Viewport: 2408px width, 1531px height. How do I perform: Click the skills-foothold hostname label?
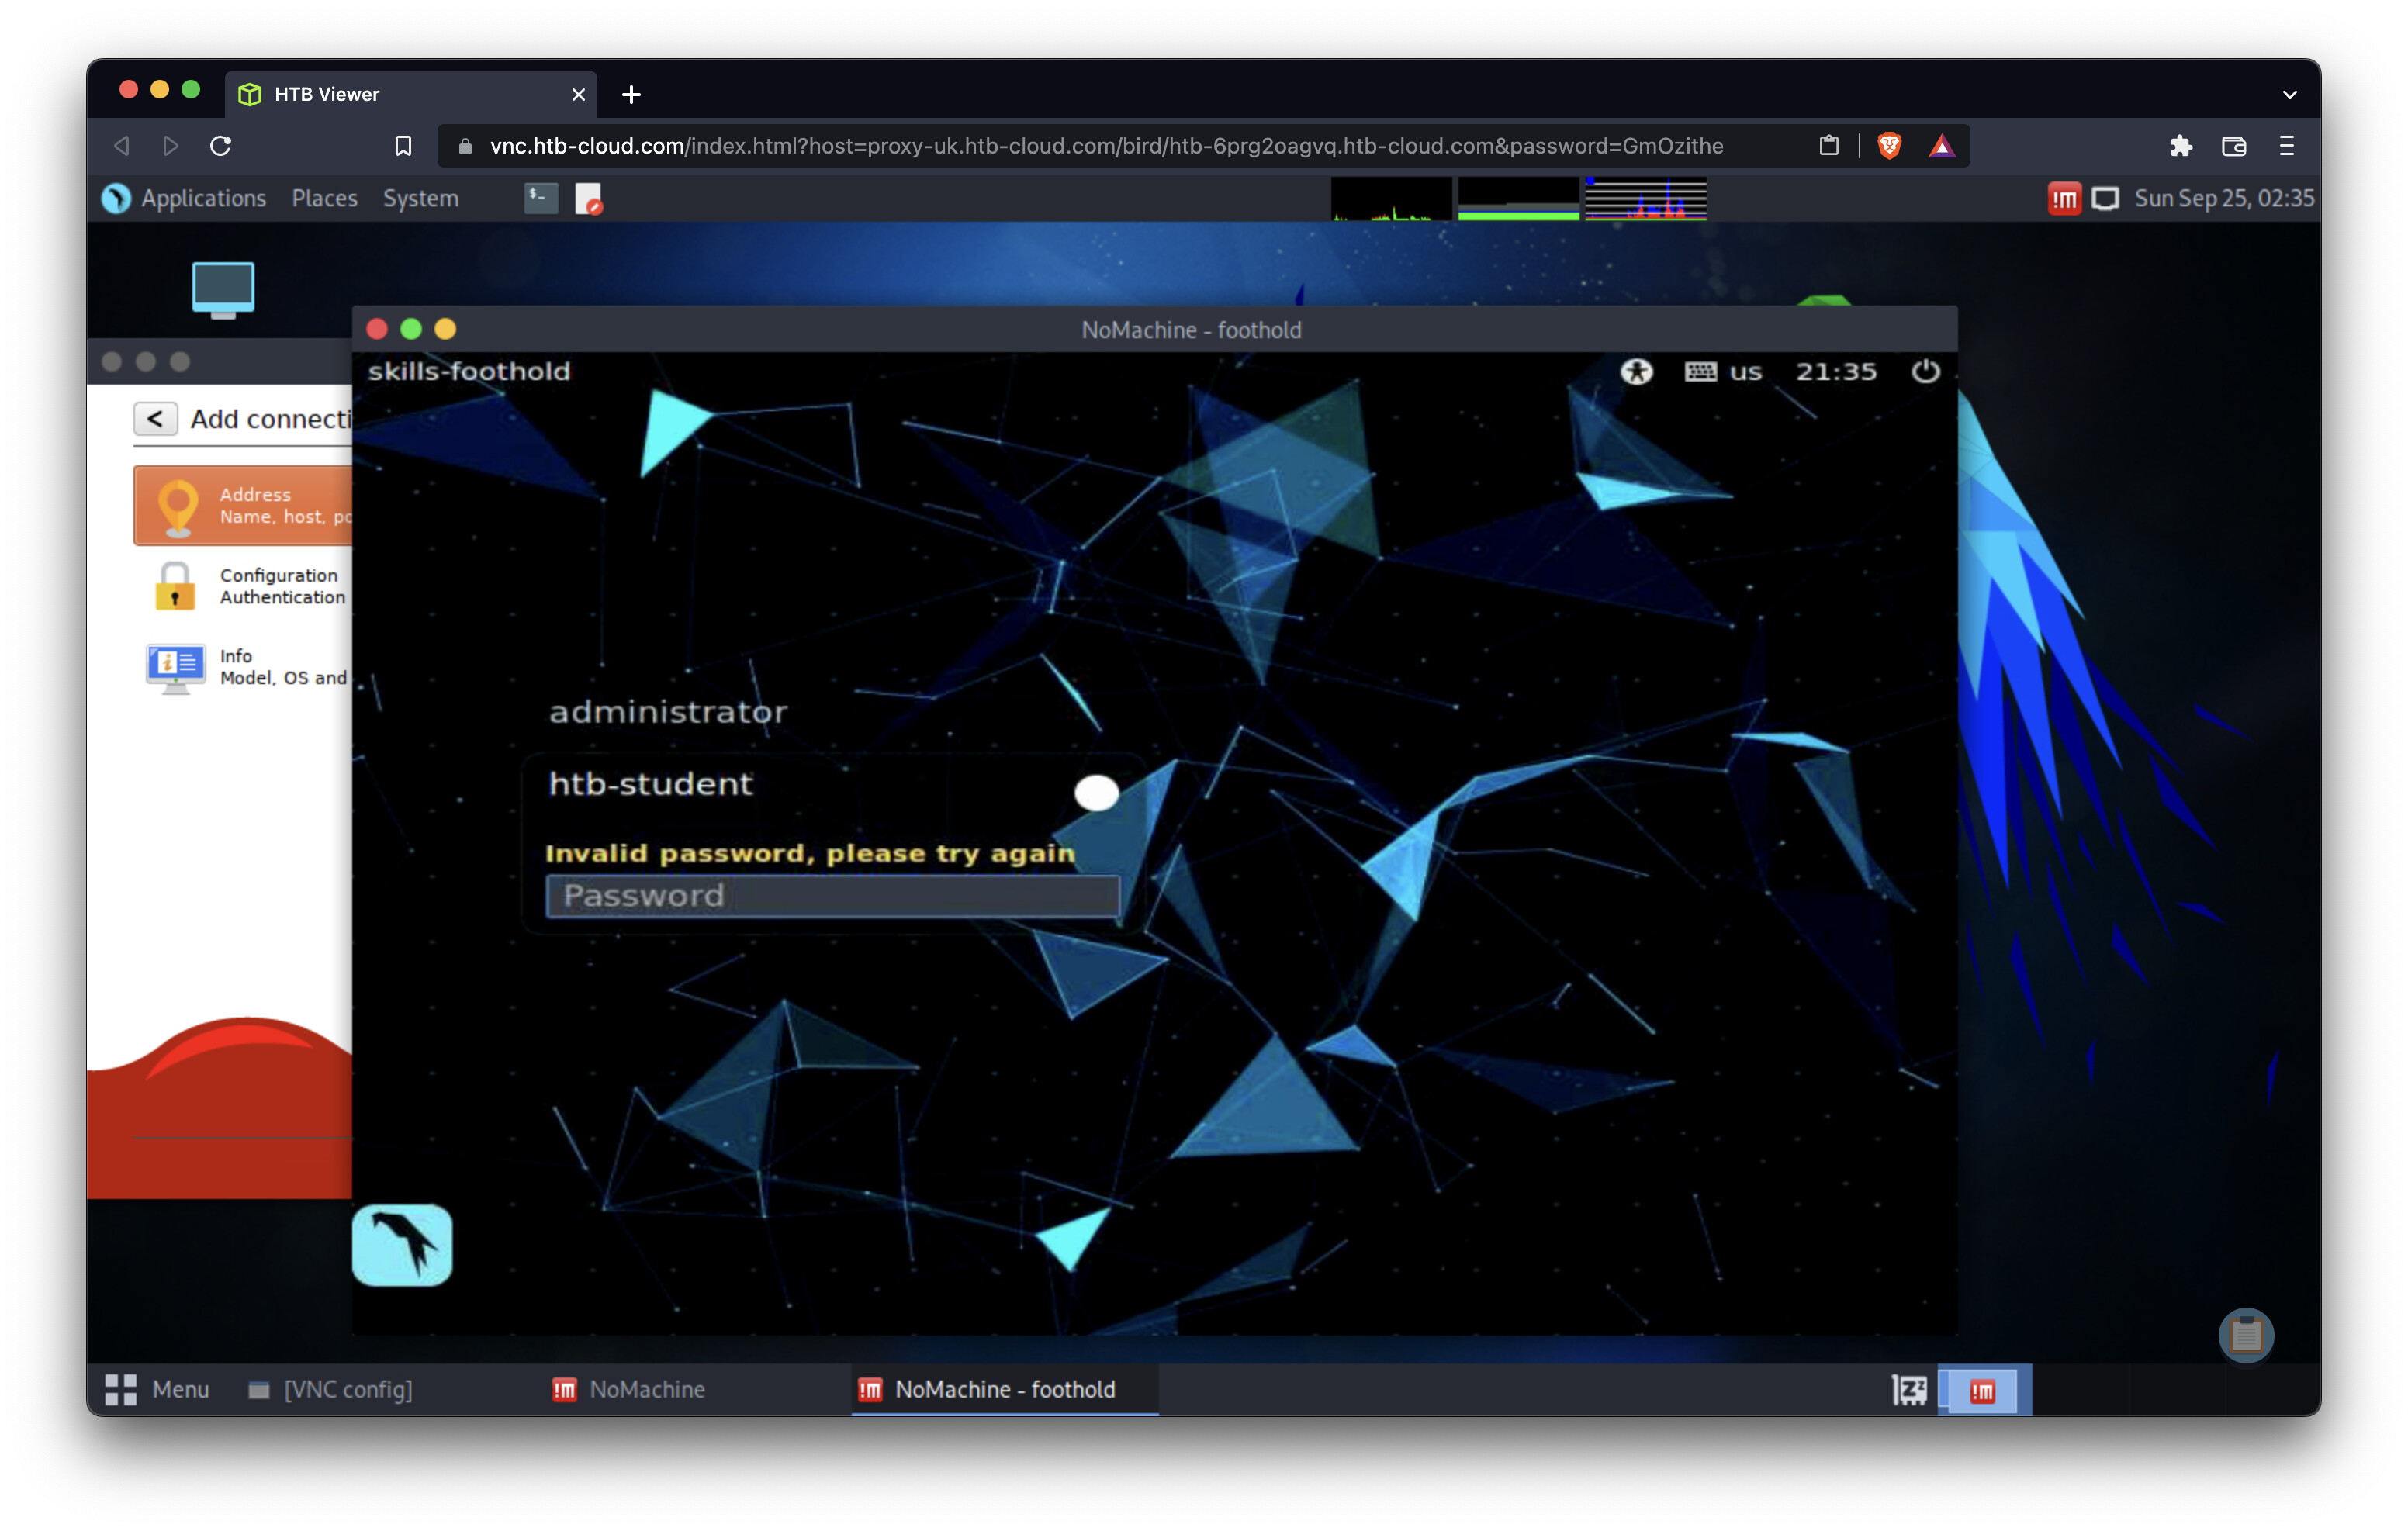point(469,372)
